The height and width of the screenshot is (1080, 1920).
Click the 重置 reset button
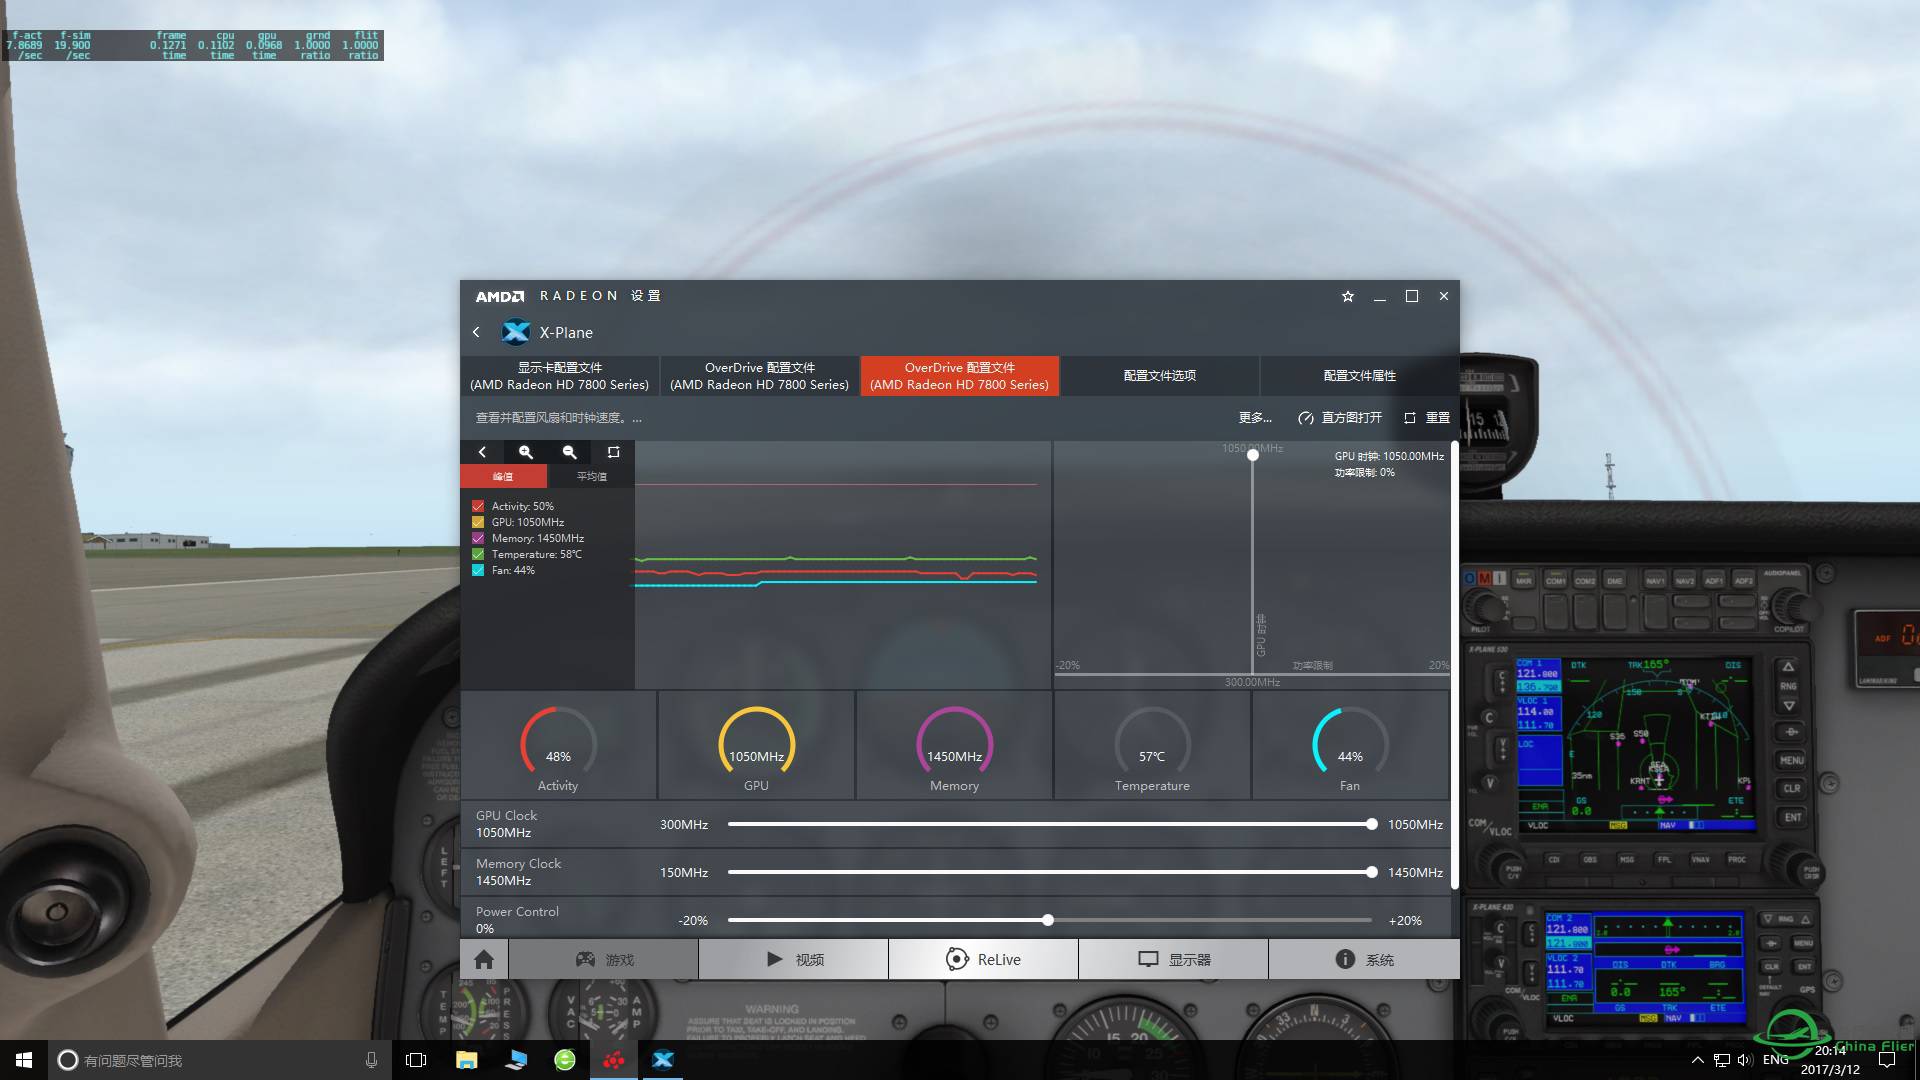tap(1427, 418)
